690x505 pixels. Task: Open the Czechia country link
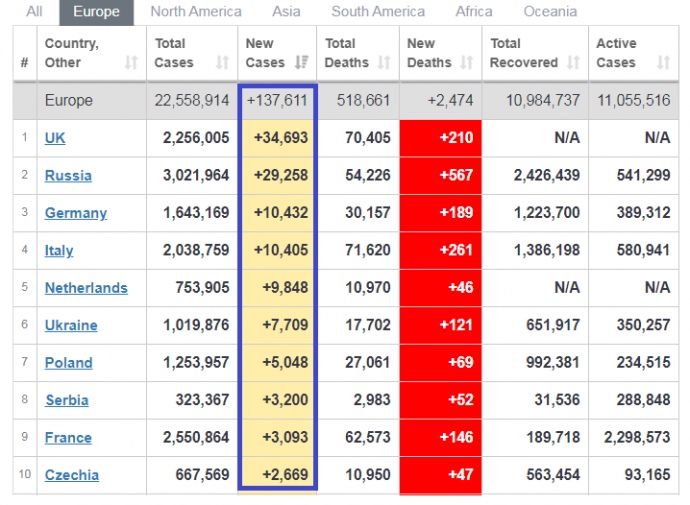coord(72,475)
